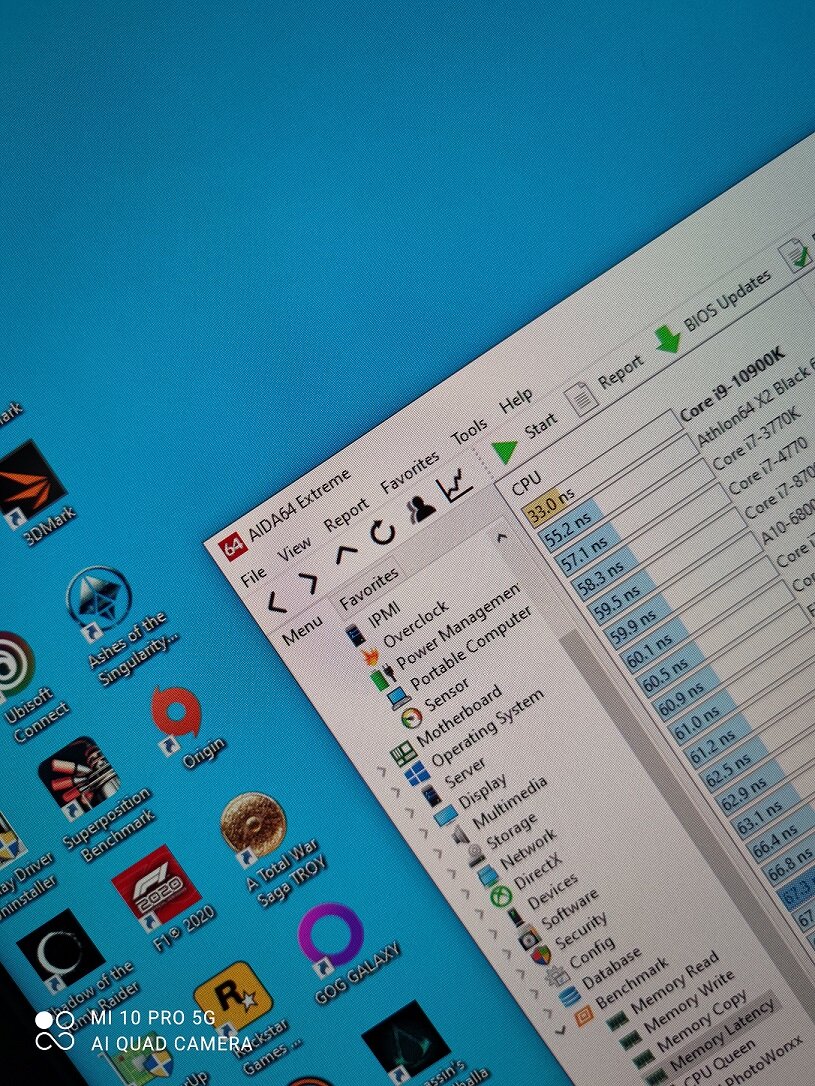Select the Devices tree item

[x=552, y=891]
